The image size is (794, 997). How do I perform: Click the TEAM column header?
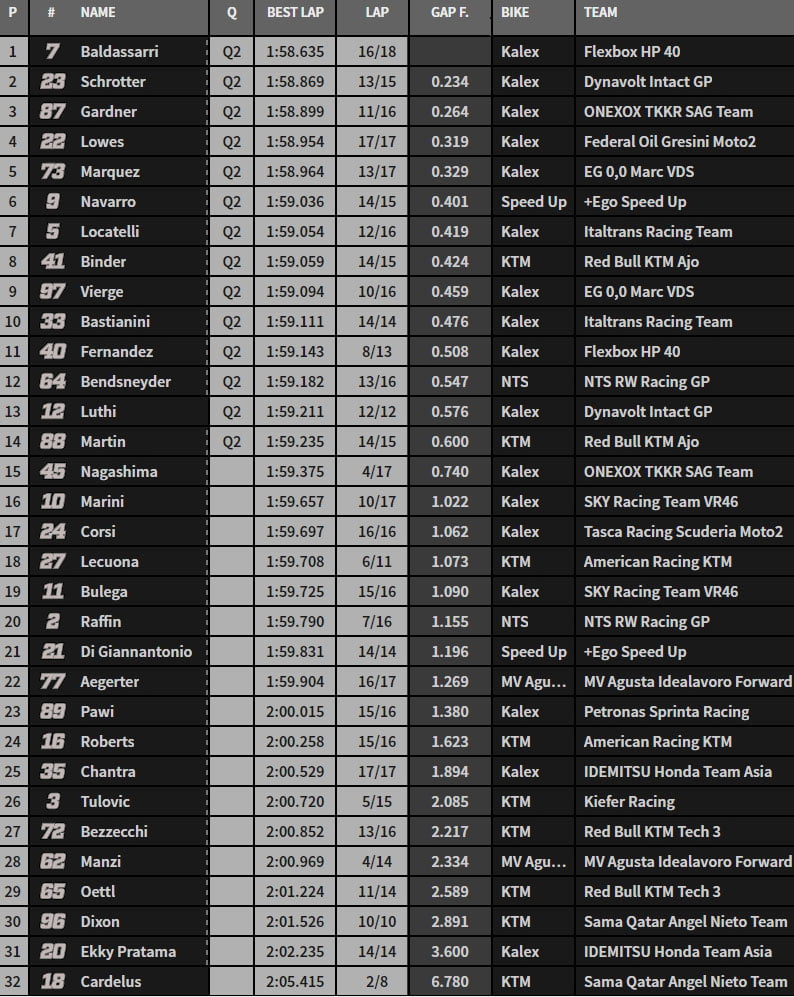click(x=600, y=13)
